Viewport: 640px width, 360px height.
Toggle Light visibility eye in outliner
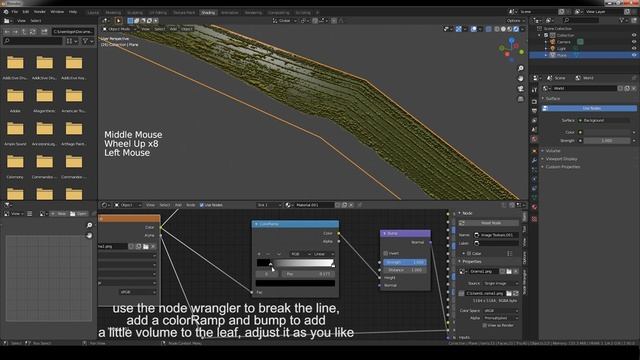[x=634, y=48]
